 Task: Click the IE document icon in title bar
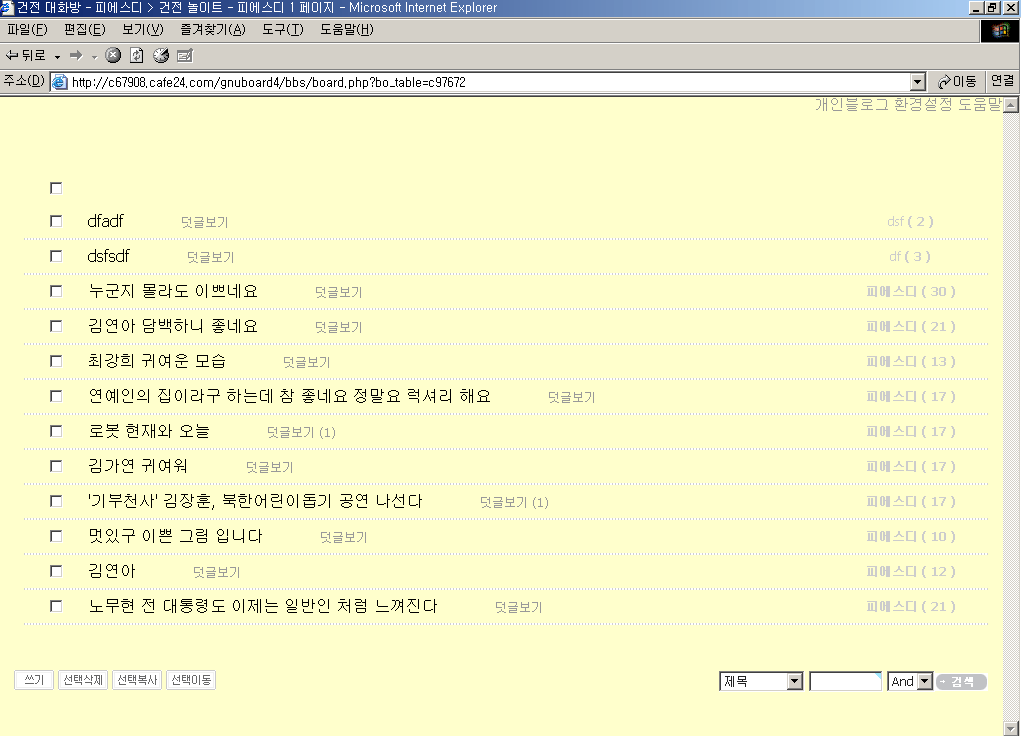pos(7,8)
